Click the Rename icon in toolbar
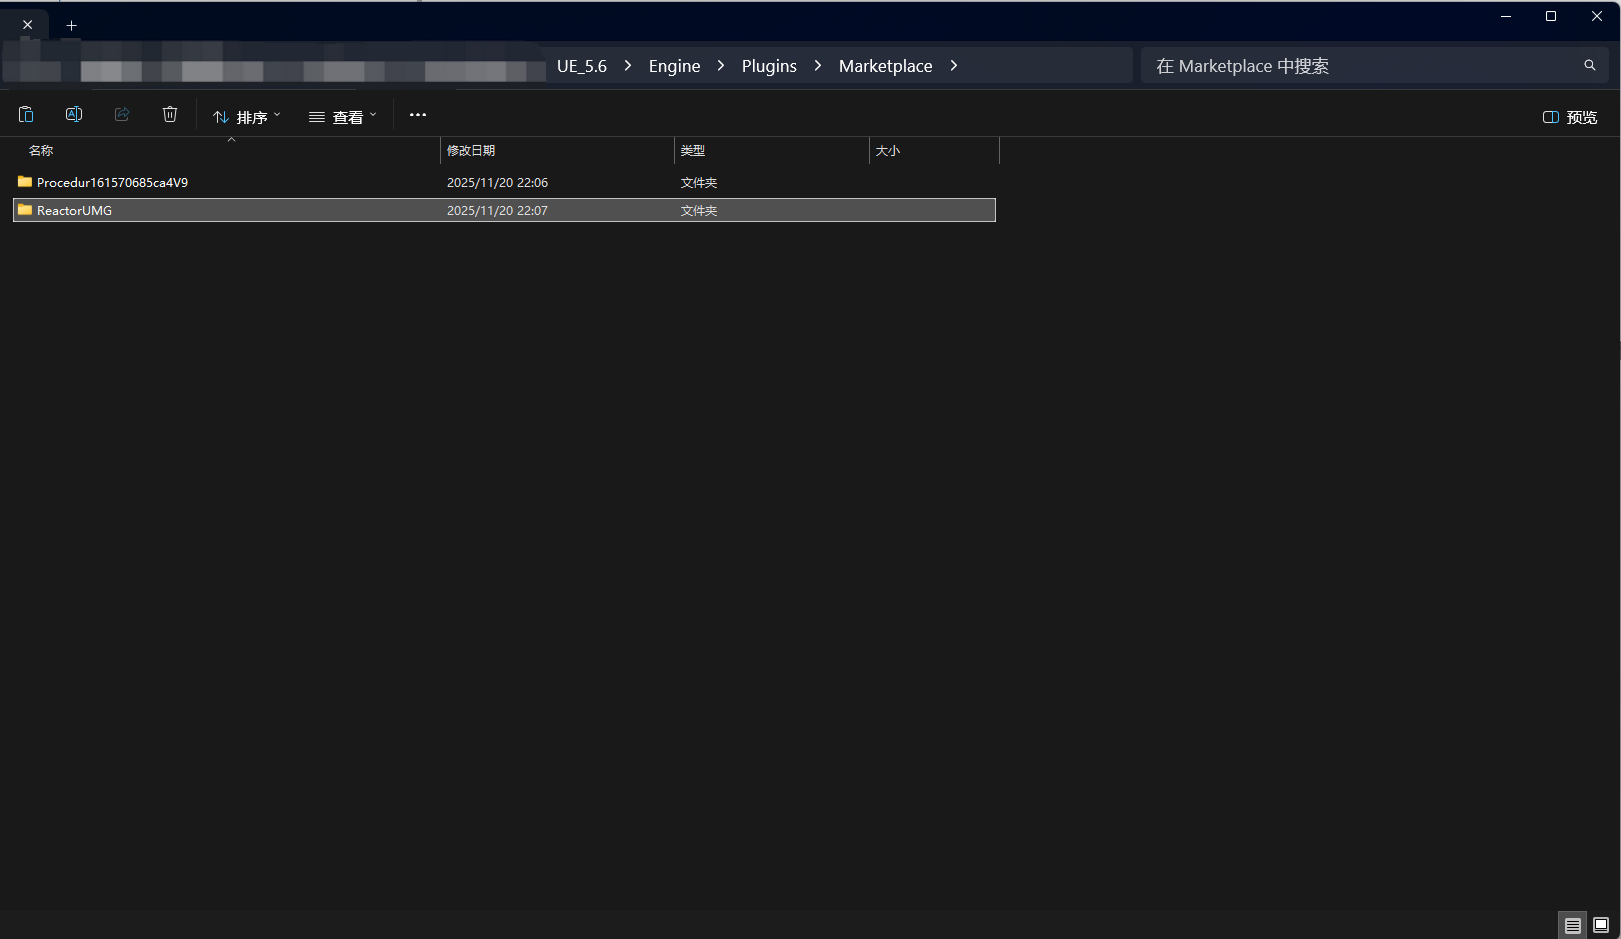This screenshot has width=1621, height=939. coord(74,115)
